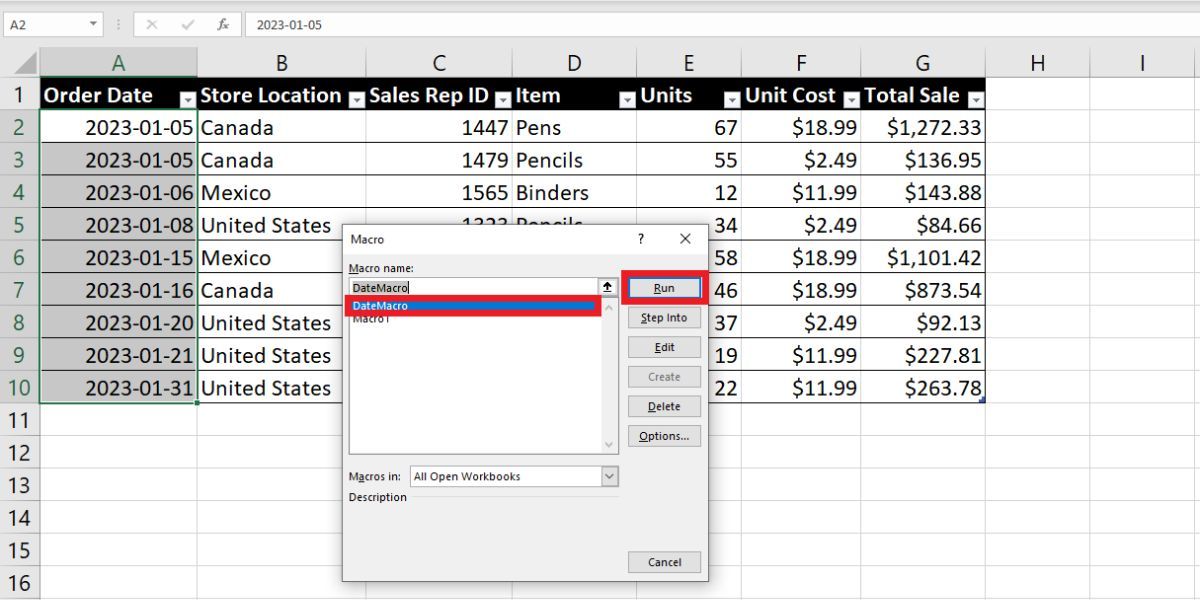Open the Unit Cost filter dropdown
Screen dimensions: 1200x600
851,99
